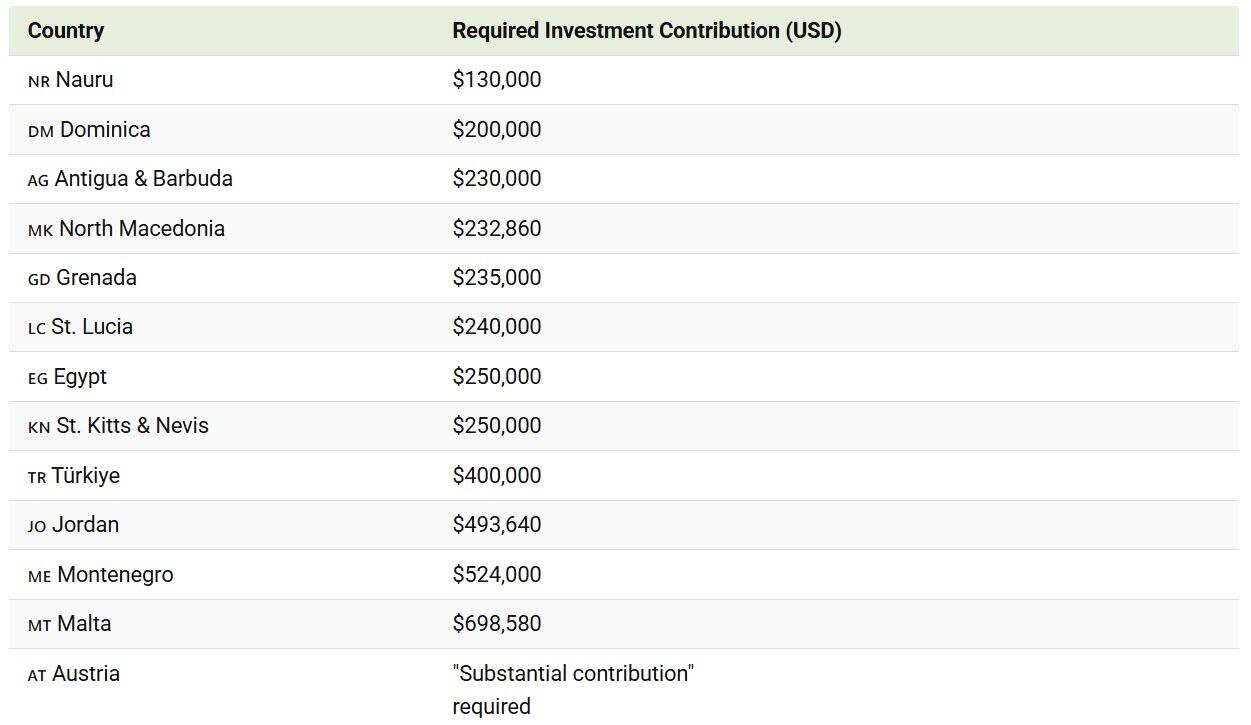The height and width of the screenshot is (725, 1251).
Task: Click North Macedonia's $232,860 amount
Action: [497, 229]
